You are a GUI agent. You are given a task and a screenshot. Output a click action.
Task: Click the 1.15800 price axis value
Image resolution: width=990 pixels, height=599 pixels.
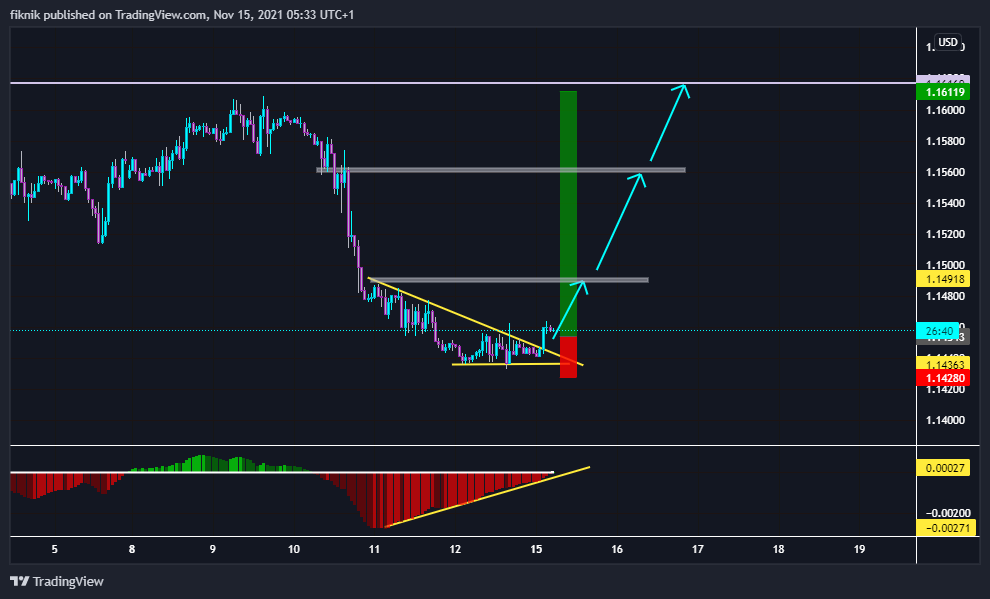[x=945, y=141]
